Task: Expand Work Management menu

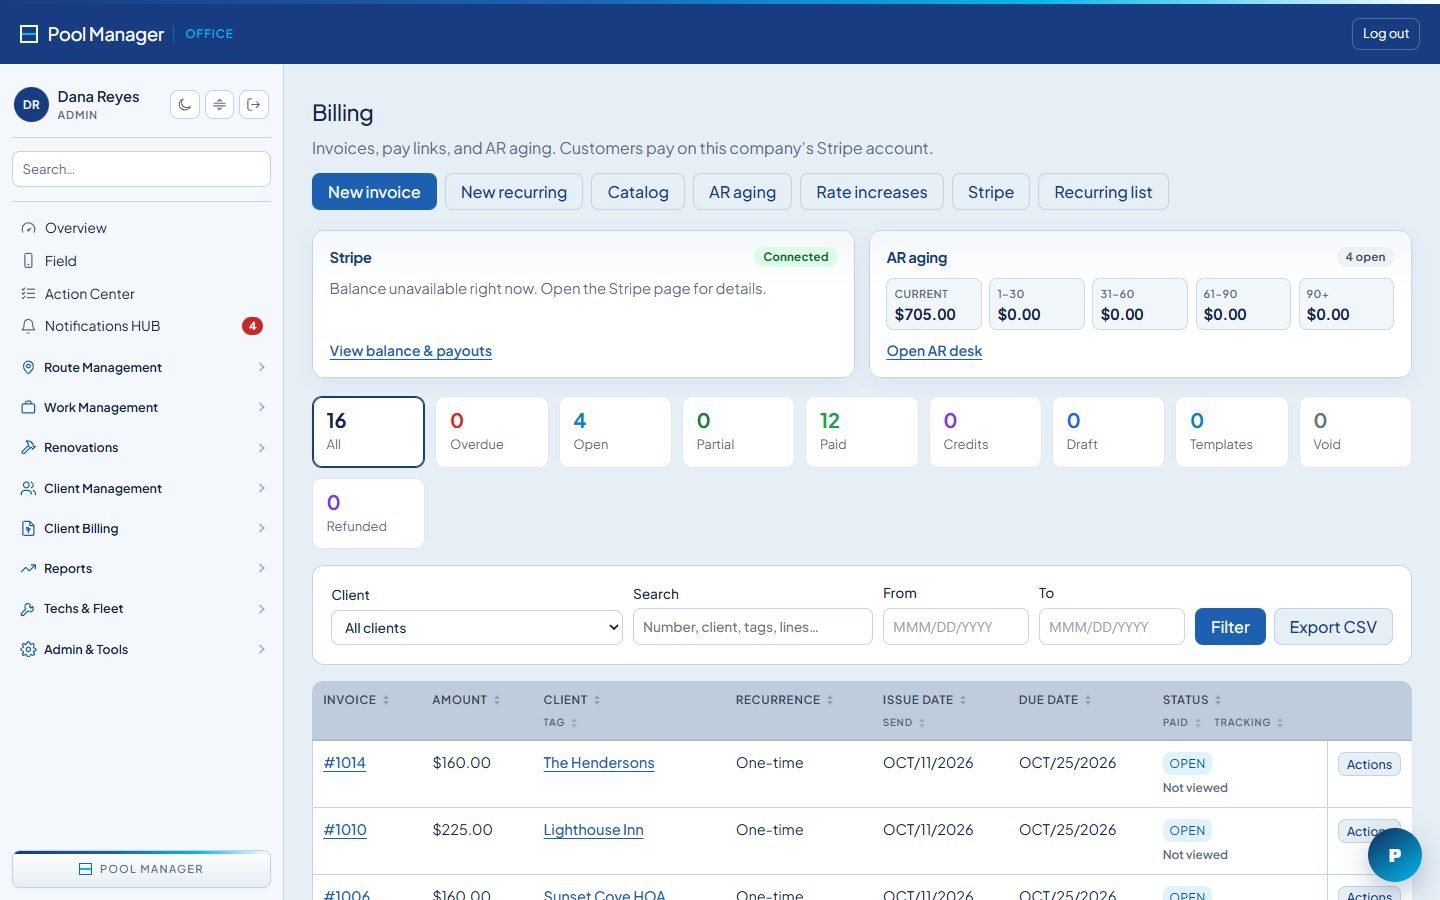Action: click(141, 407)
